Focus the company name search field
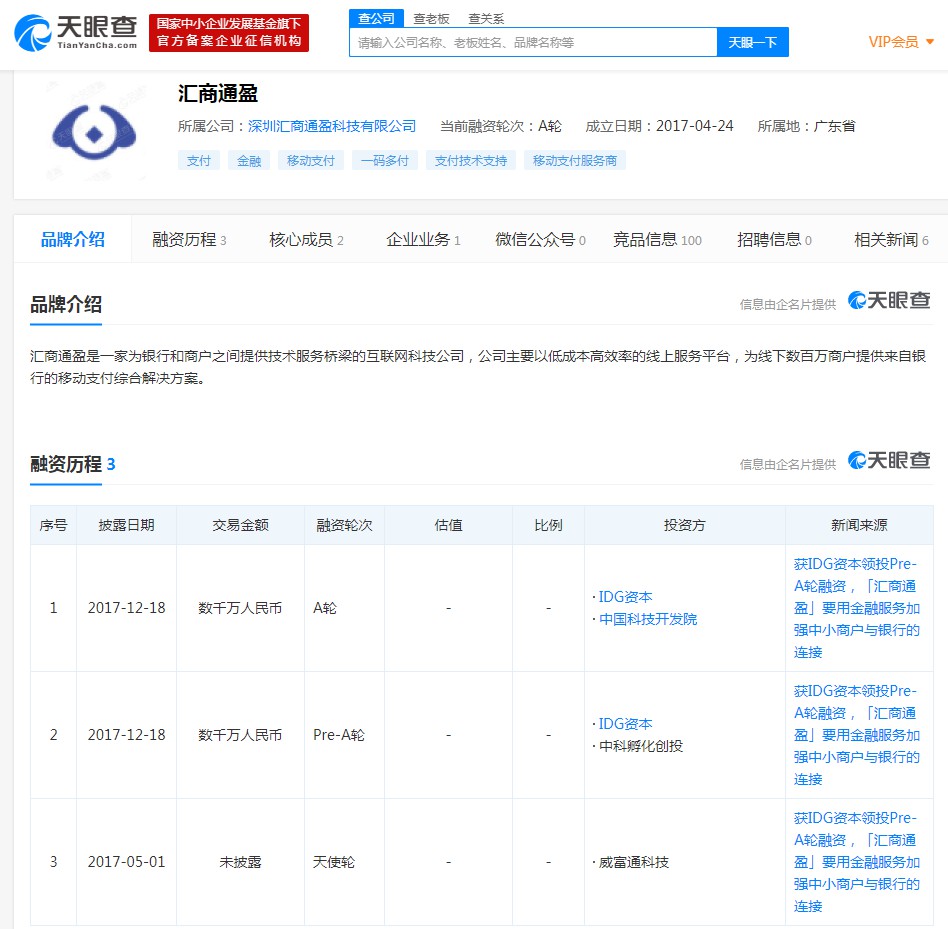 point(533,42)
